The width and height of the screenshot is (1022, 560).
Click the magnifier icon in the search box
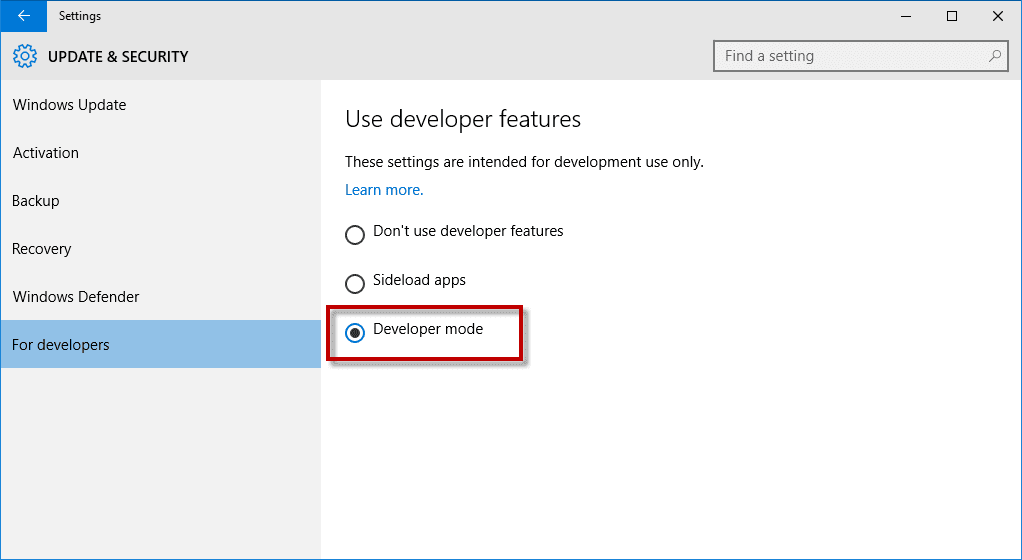pos(994,56)
